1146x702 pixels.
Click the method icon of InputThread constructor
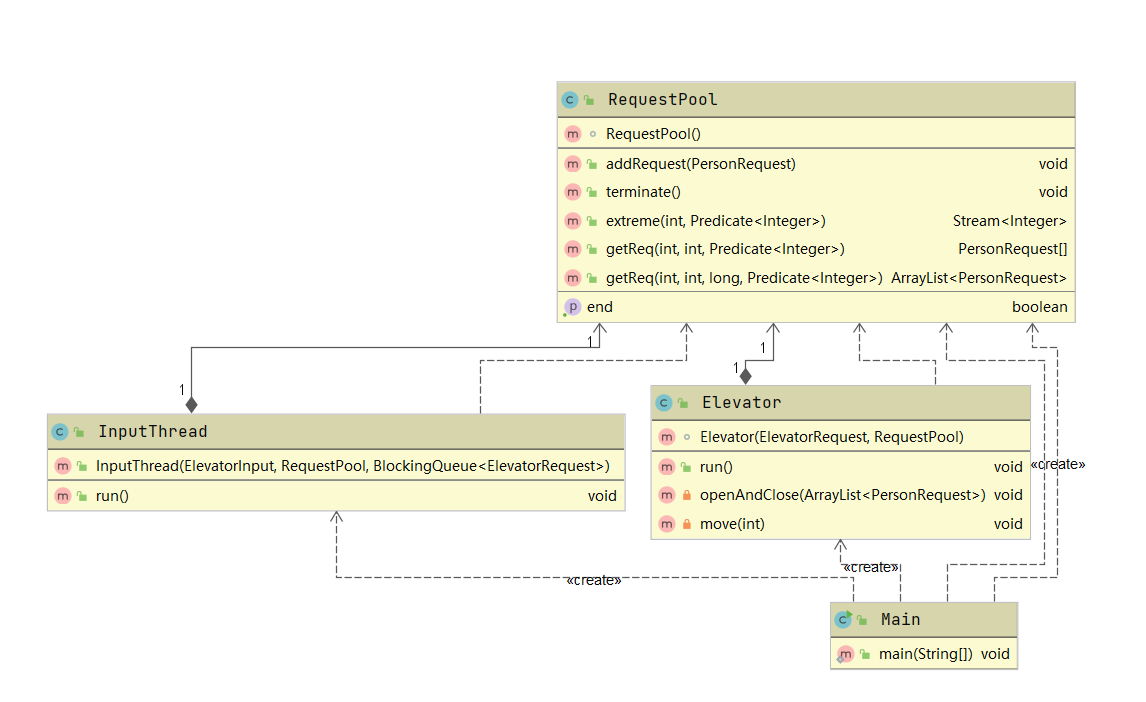tap(63, 466)
